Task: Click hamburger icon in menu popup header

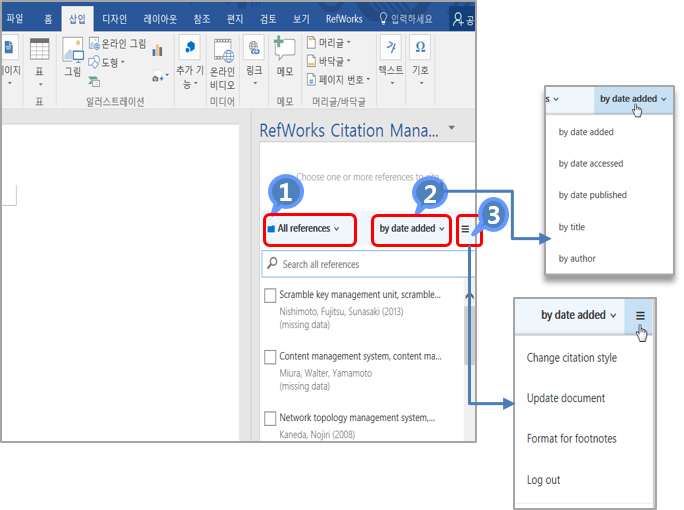Action: click(x=640, y=316)
